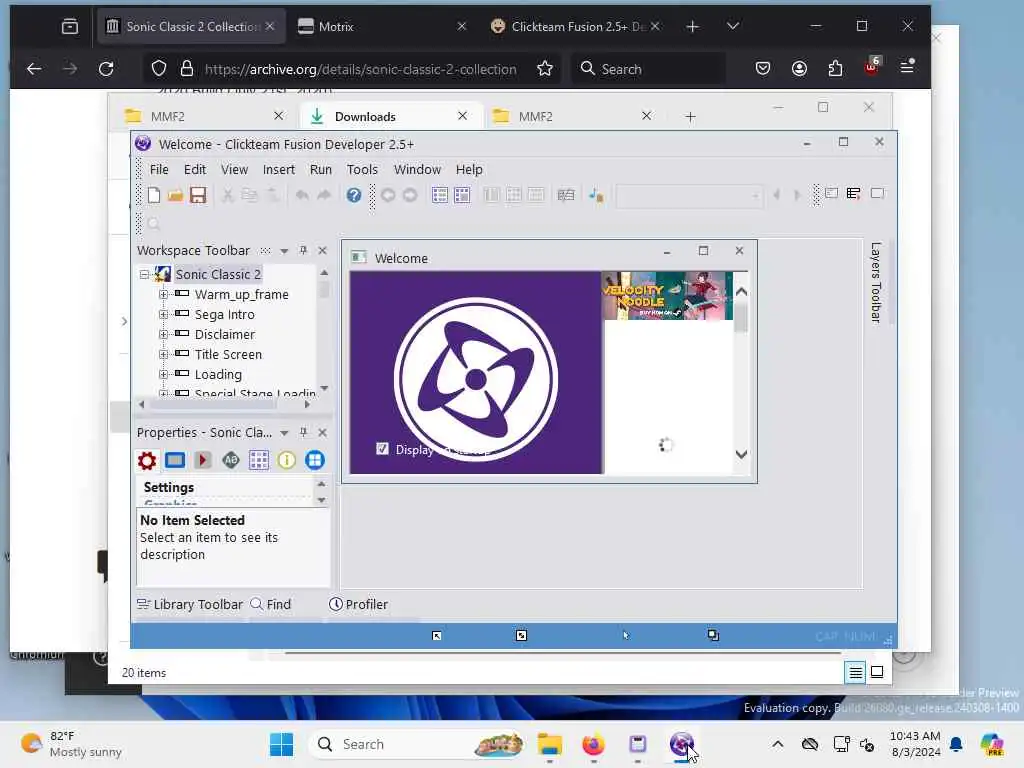
Task: Click the Runtime options red play icon
Action: [202, 460]
